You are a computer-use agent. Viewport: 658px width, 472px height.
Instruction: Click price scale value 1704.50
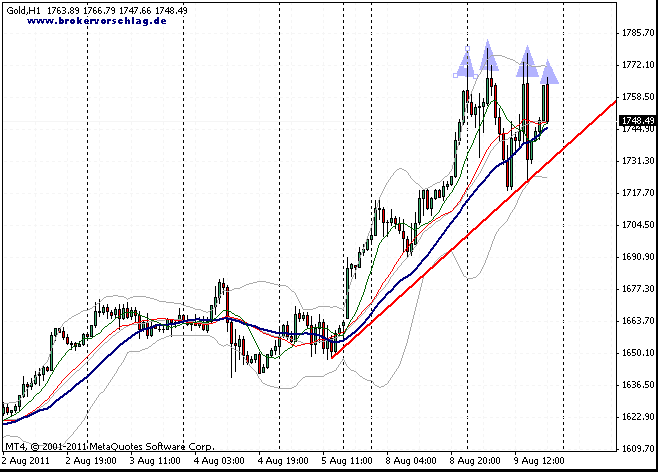[638, 225]
